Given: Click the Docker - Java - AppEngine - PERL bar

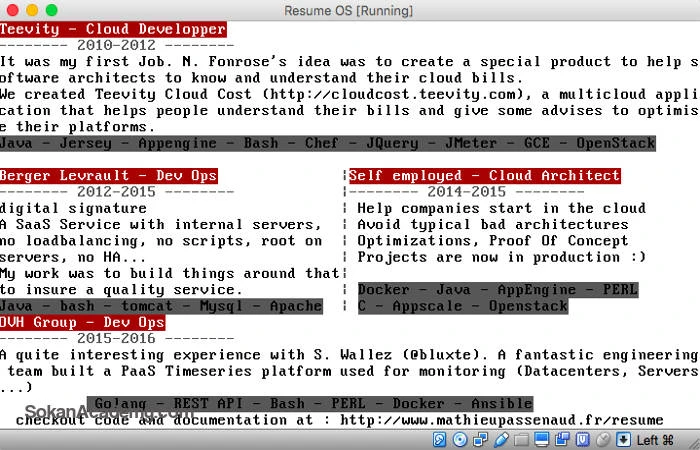Looking at the screenshot, I should (498, 290).
